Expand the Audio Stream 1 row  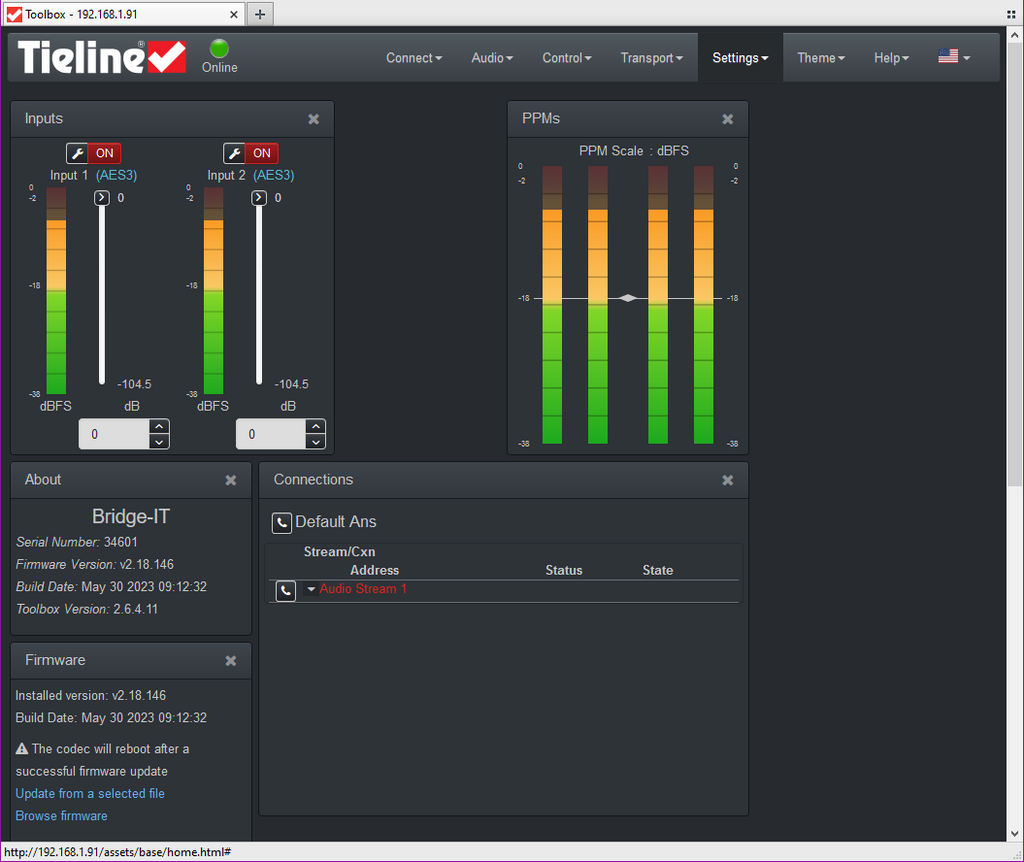pyautogui.click(x=311, y=590)
